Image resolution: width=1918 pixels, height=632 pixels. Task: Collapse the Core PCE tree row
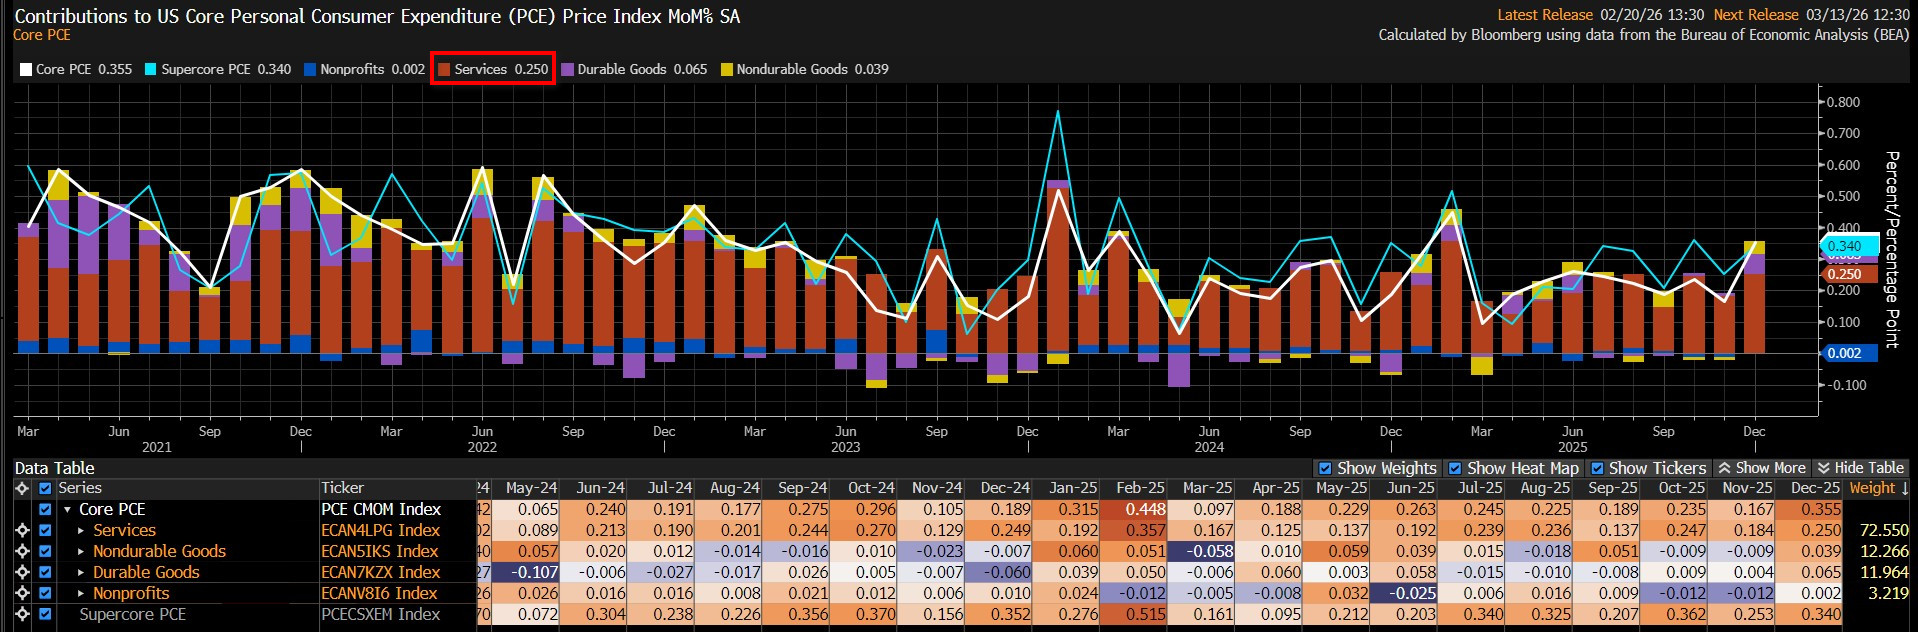pyautogui.click(x=67, y=510)
